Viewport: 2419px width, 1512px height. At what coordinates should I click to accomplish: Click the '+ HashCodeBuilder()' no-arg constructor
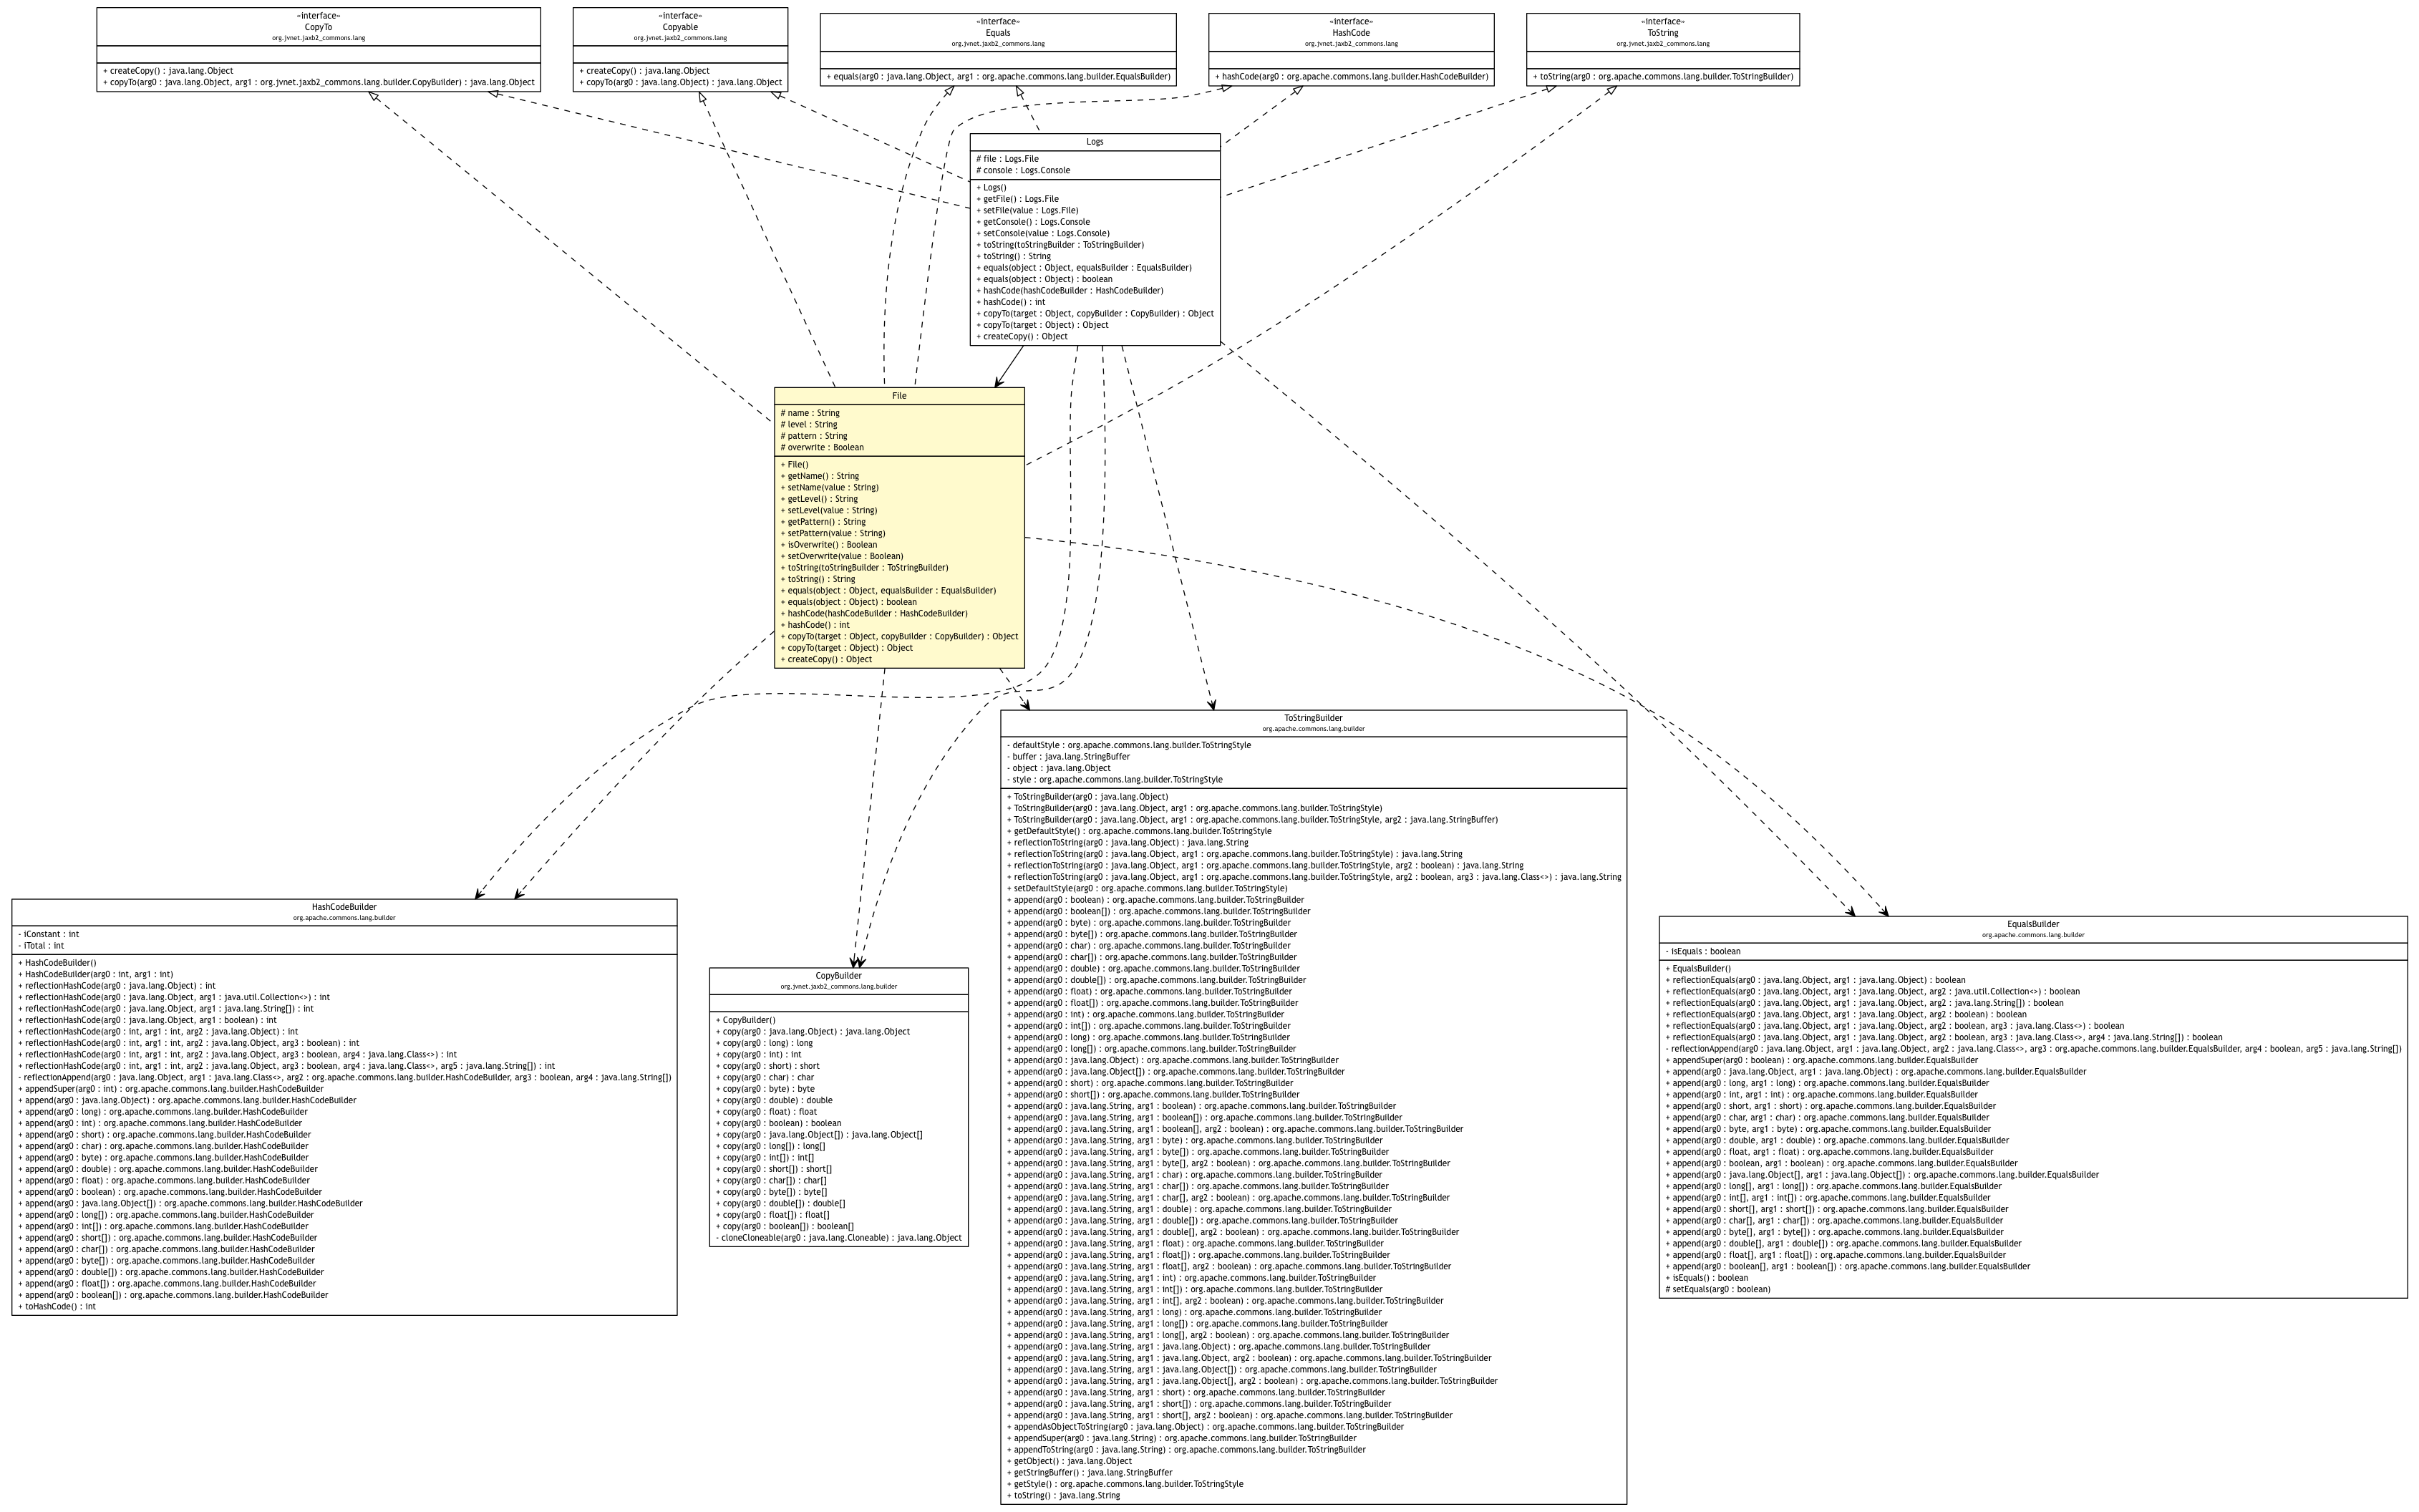pyautogui.click(x=57, y=963)
